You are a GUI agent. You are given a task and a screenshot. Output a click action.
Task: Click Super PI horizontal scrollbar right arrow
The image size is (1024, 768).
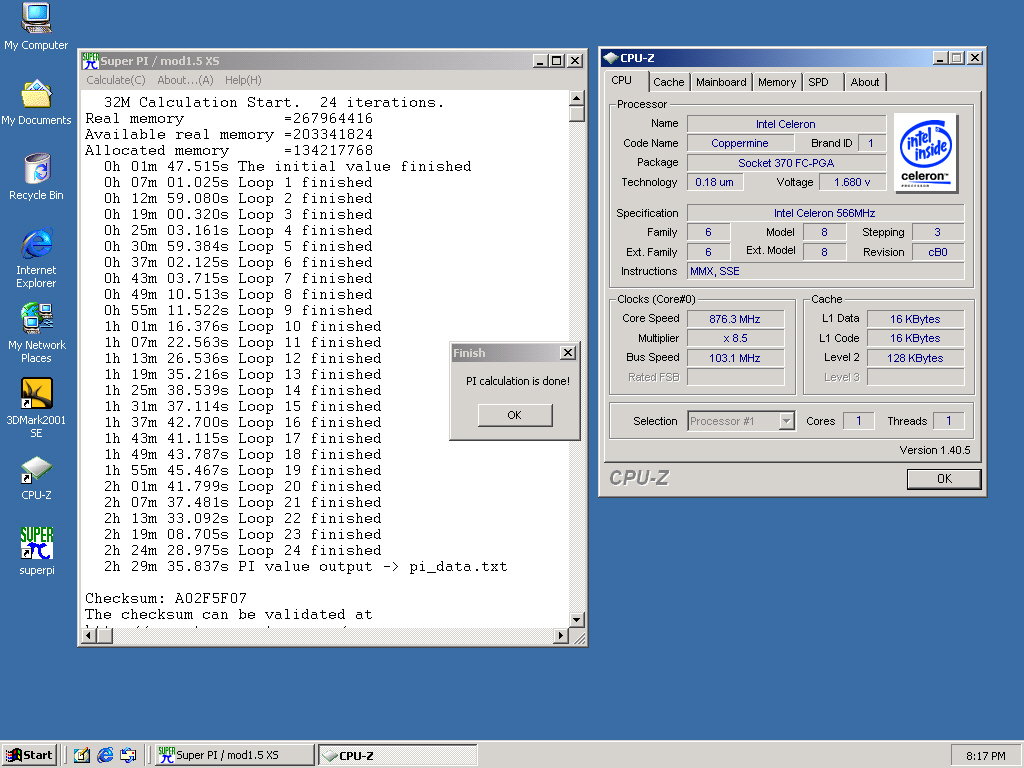pyautogui.click(x=561, y=635)
